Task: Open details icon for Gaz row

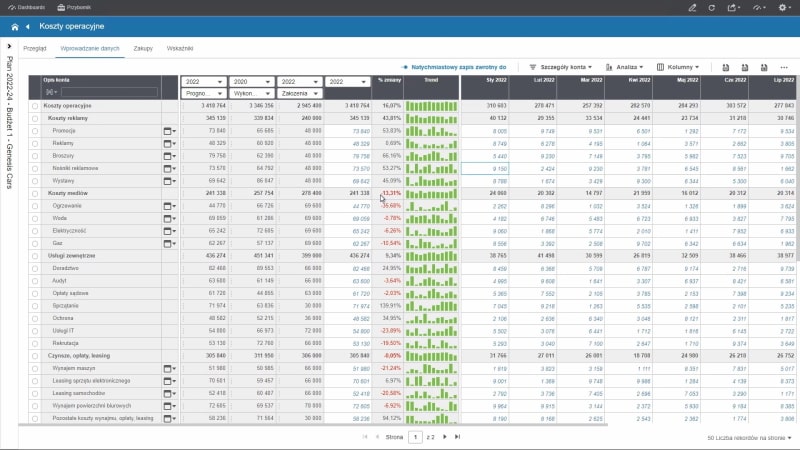Action: click(169, 243)
